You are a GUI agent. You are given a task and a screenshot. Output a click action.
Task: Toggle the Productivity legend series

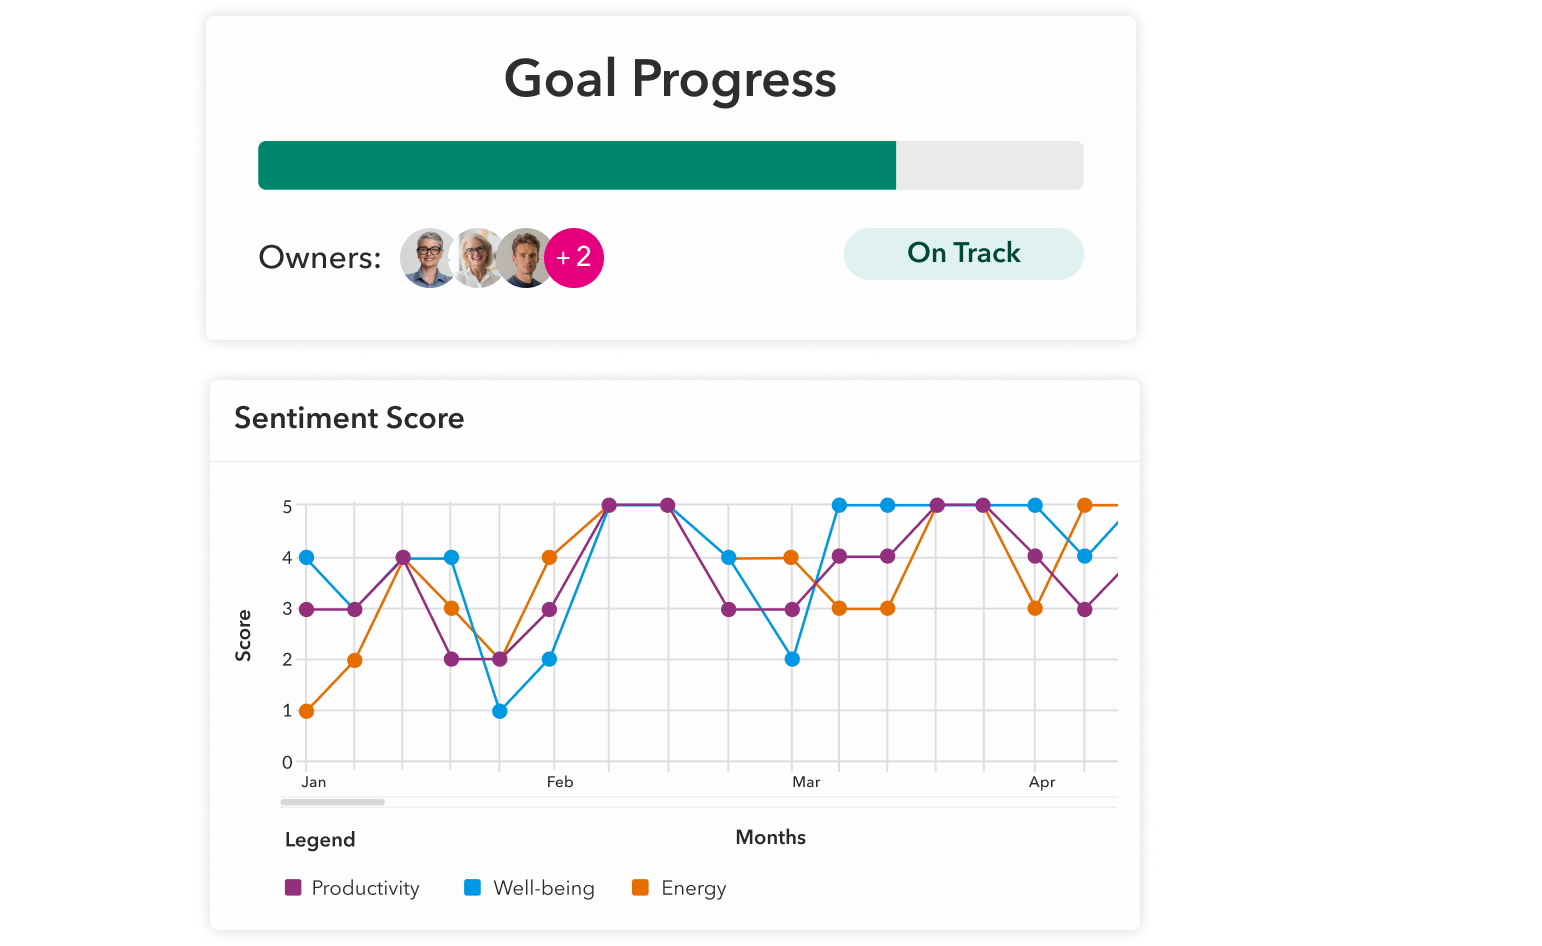tap(365, 888)
